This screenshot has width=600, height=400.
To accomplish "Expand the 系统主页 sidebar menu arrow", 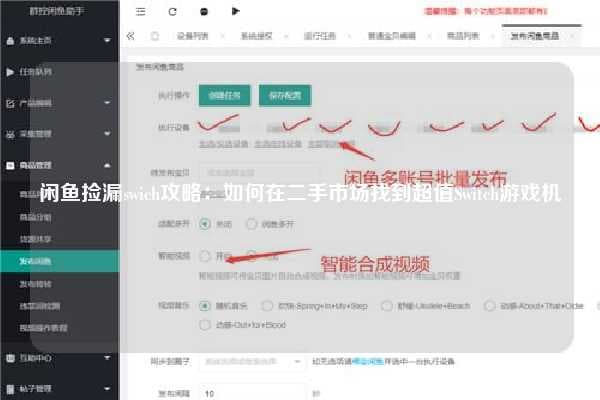I will click(108, 41).
